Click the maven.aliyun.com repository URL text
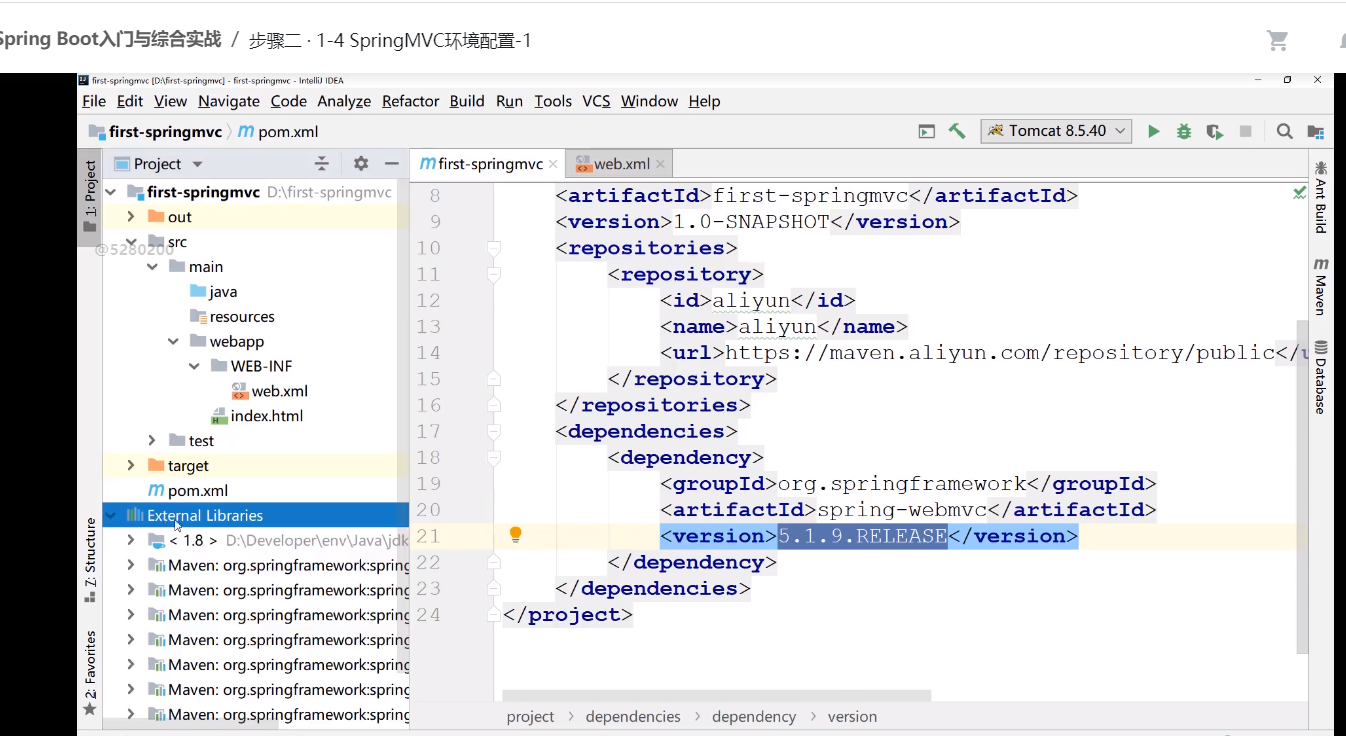1346x736 pixels. [x=1000, y=353]
